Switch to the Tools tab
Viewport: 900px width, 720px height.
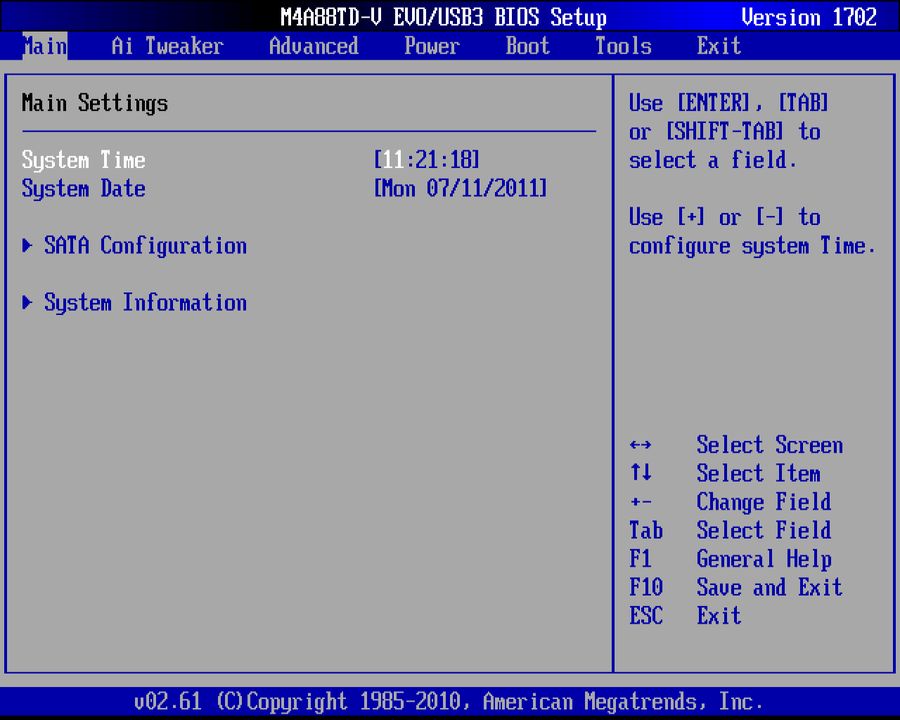point(622,46)
